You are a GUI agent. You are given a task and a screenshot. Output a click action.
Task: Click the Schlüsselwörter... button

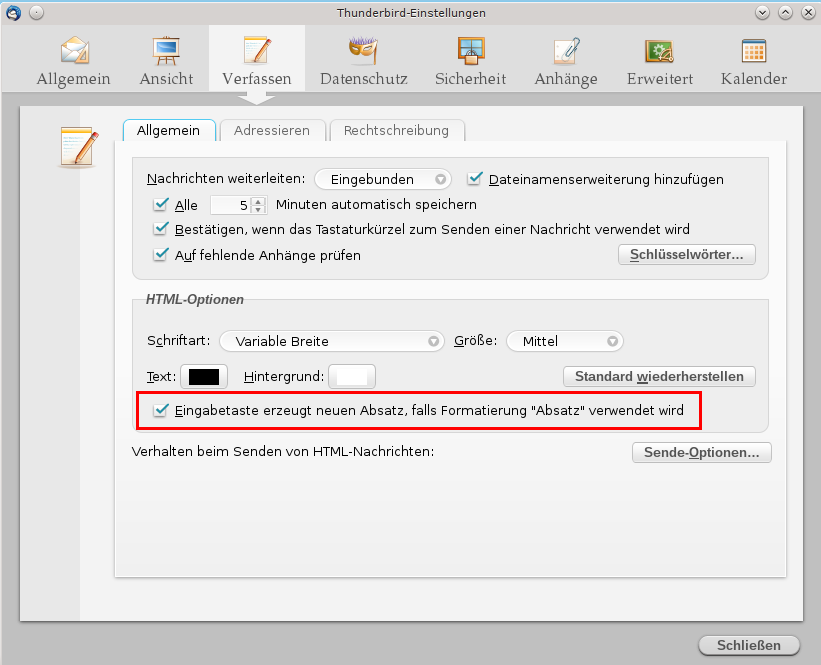686,254
